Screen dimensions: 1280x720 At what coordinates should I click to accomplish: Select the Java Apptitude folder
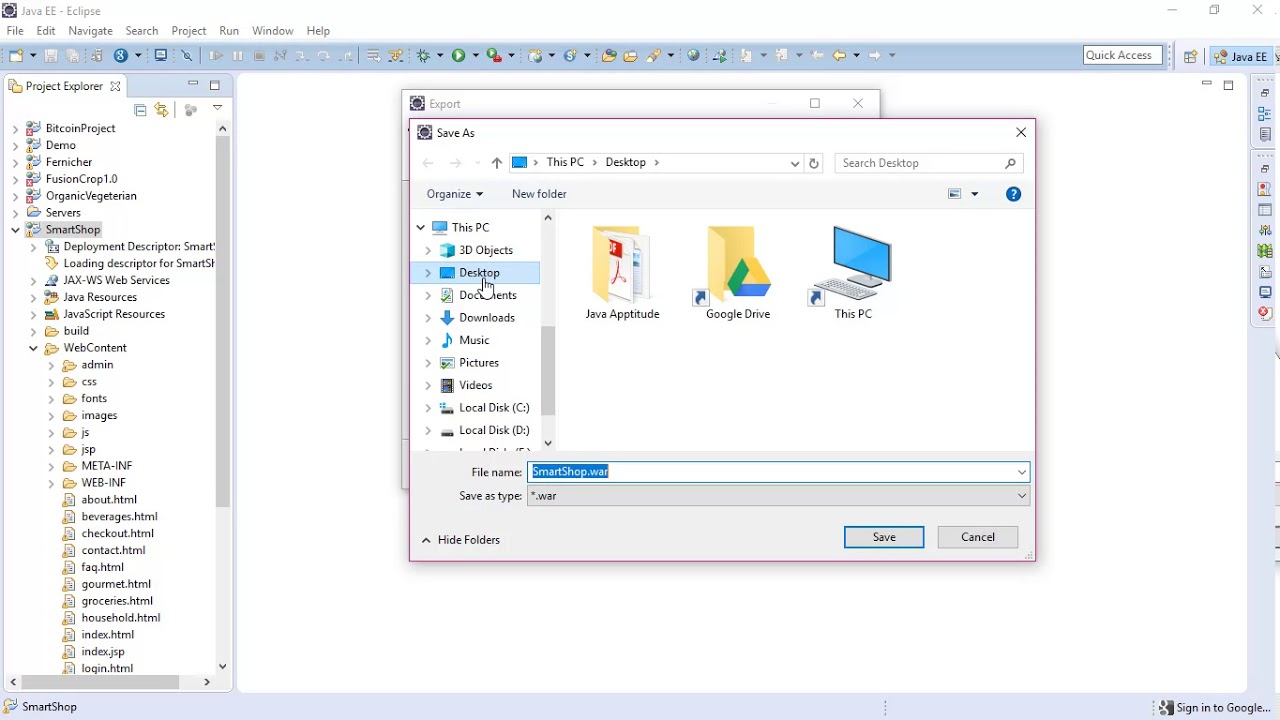click(x=622, y=273)
